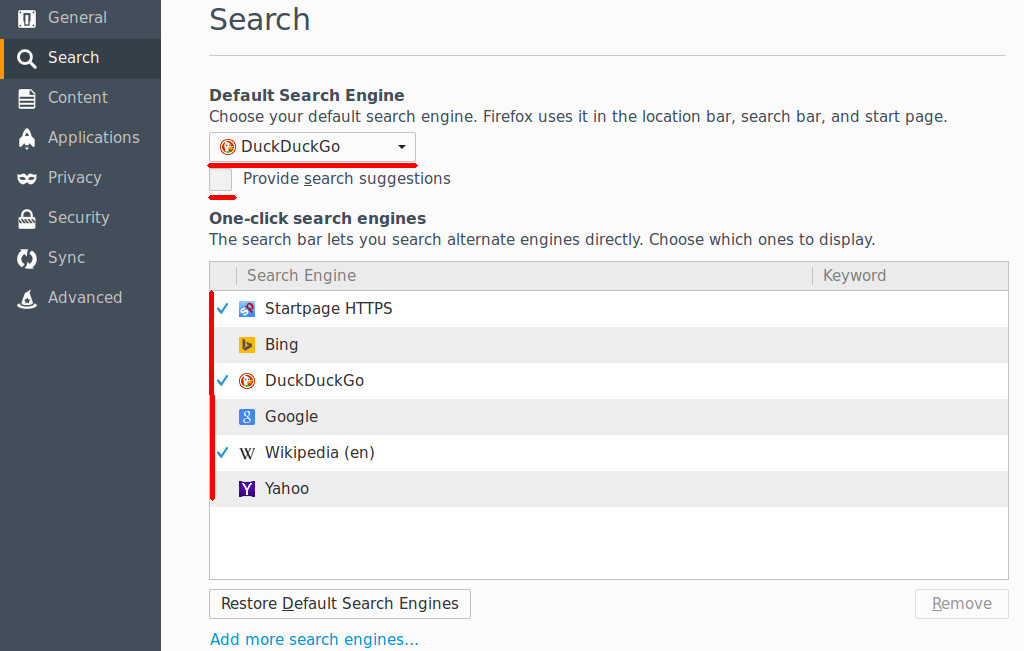Screen dimensions: 1024x651
Task: Click the Search Engine column header
Action: click(524, 276)
